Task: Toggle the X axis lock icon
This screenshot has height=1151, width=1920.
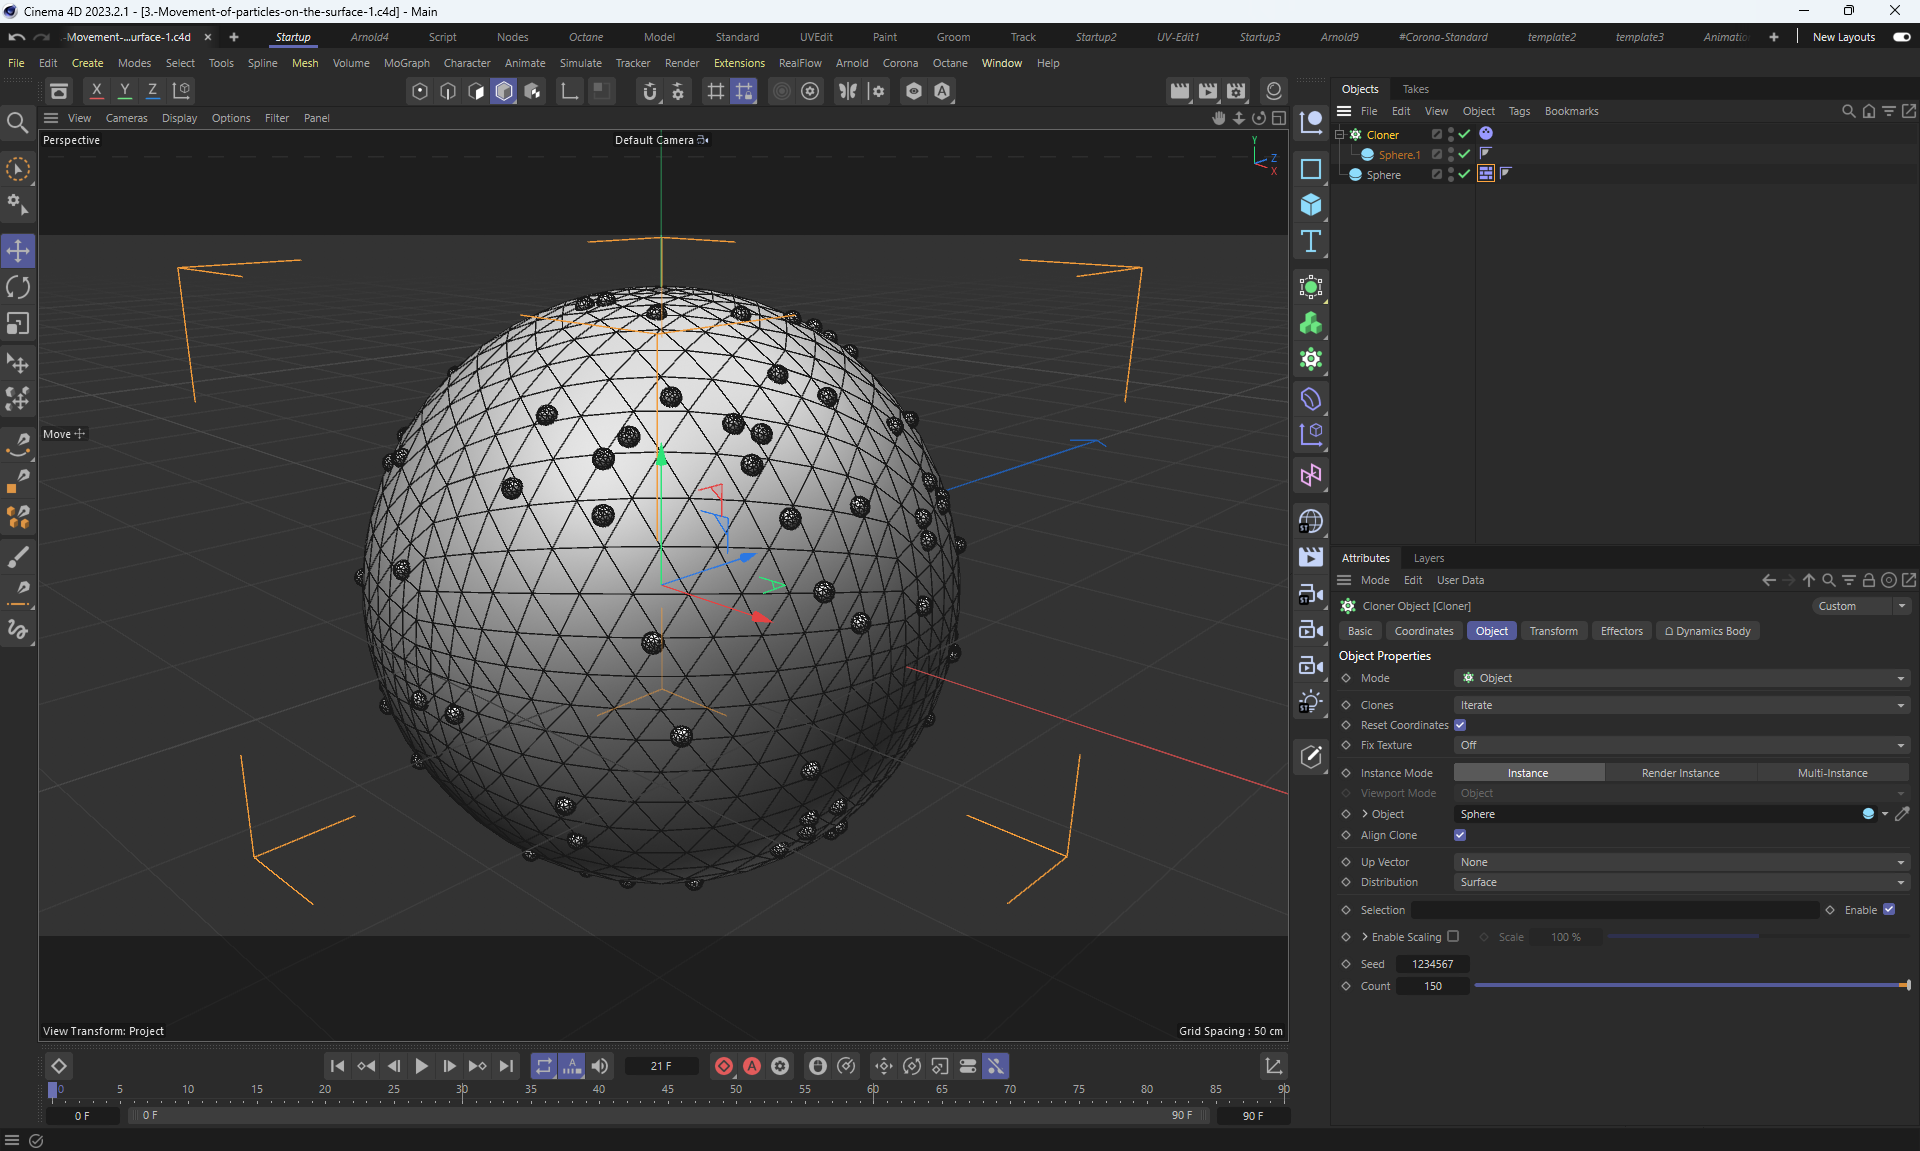Action: pos(96,91)
